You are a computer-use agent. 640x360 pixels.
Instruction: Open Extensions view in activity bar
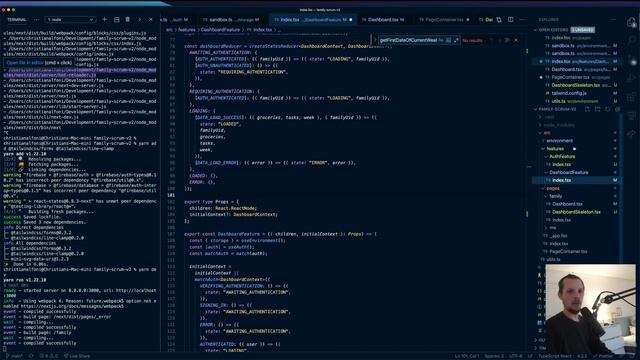[x=632, y=97]
